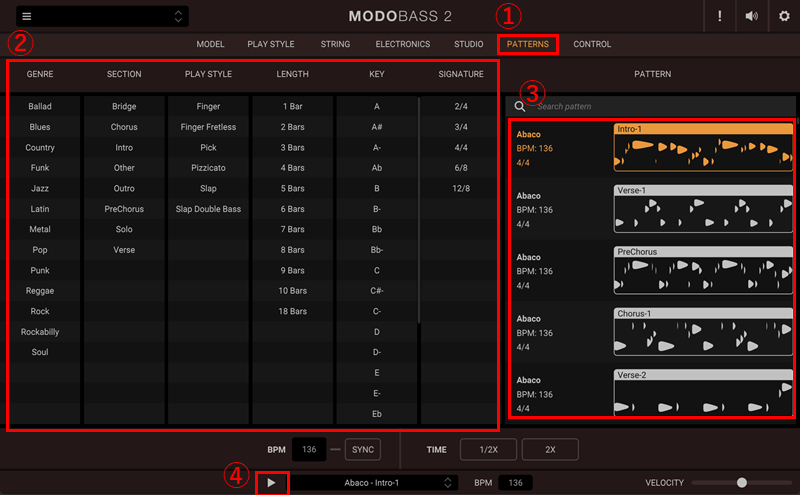The height and width of the screenshot is (495, 800).
Task: Click the search magnifier icon
Action: tap(519, 106)
